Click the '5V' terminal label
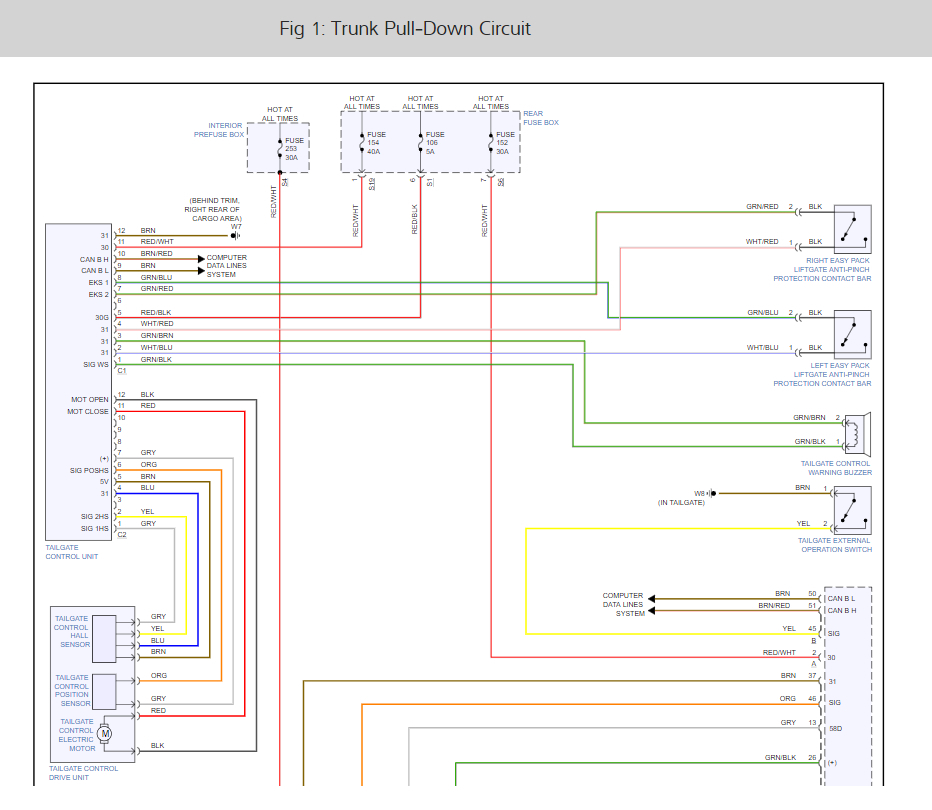Viewport: 932px width, 810px height. (105, 481)
